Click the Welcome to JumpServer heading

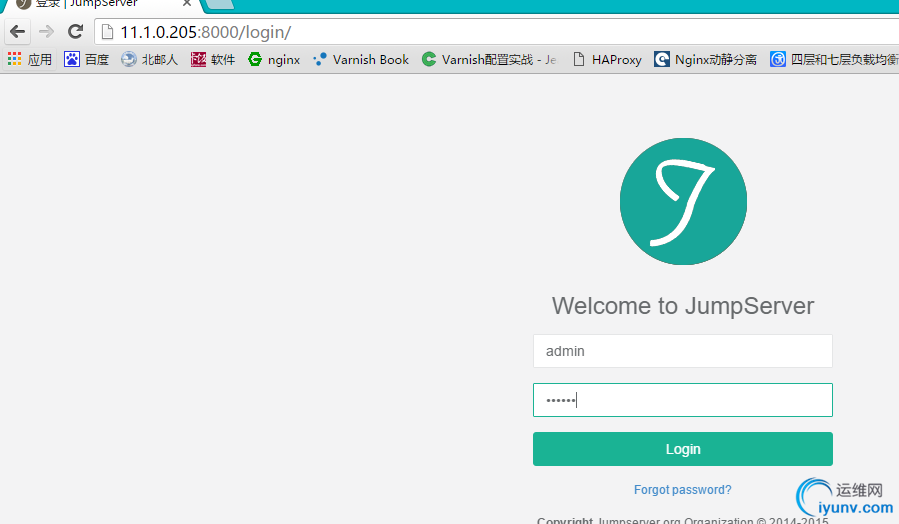(x=683, y=306)
